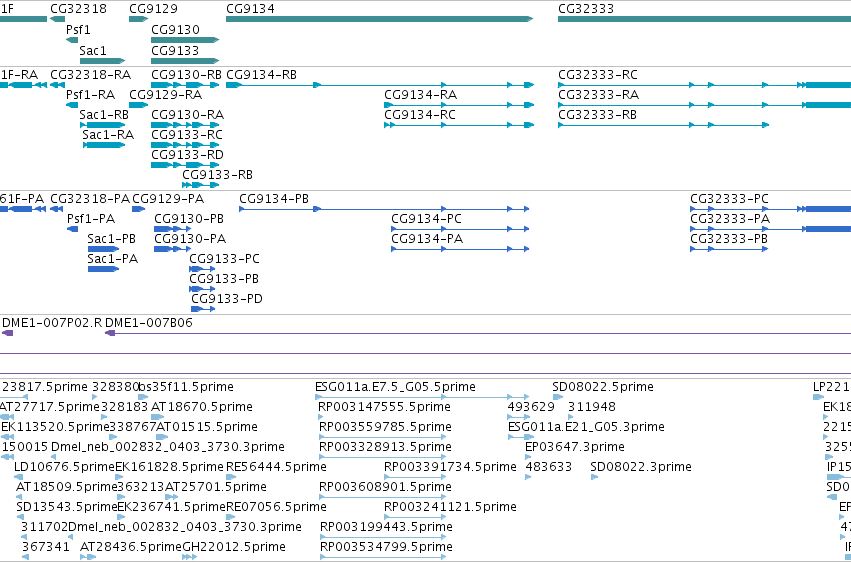Click EST label RP003199443.5prime

[x=386, y=528]
